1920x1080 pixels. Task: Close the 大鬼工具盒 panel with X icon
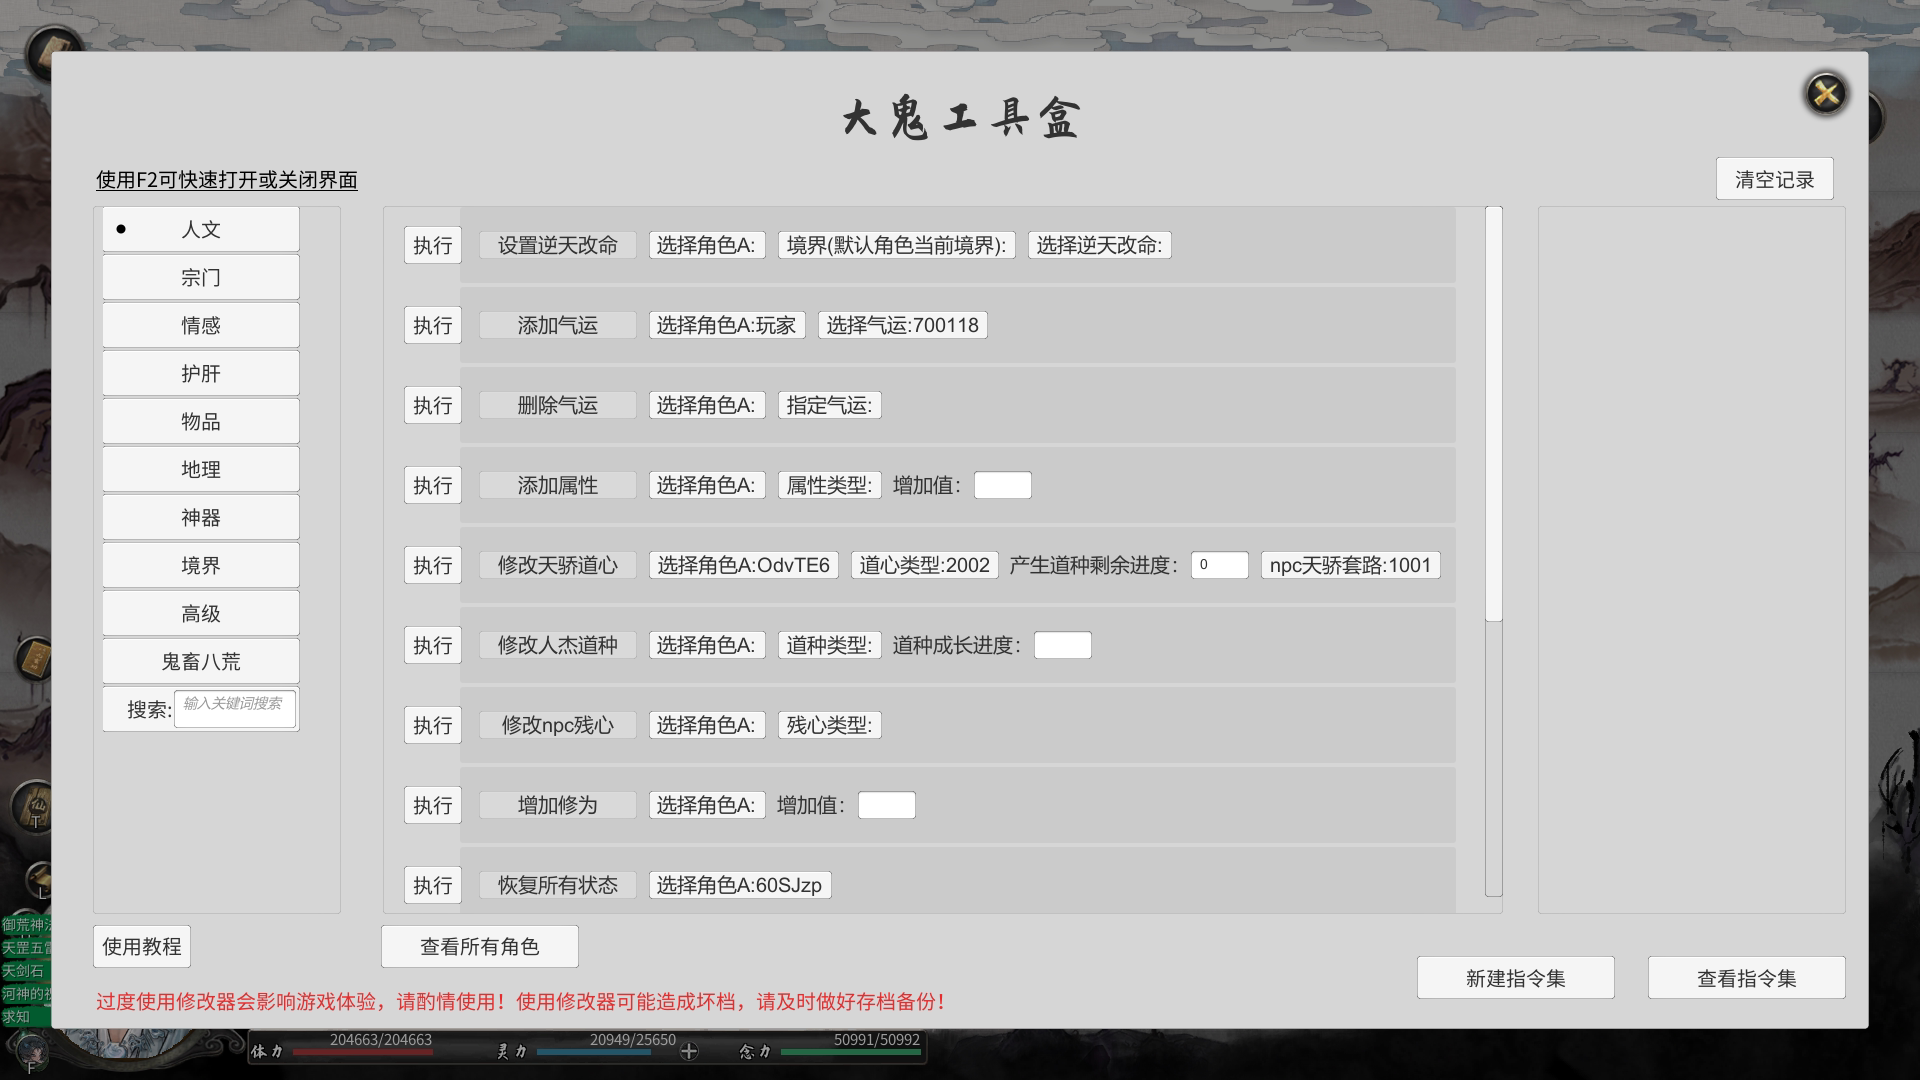pos(1826,94)
